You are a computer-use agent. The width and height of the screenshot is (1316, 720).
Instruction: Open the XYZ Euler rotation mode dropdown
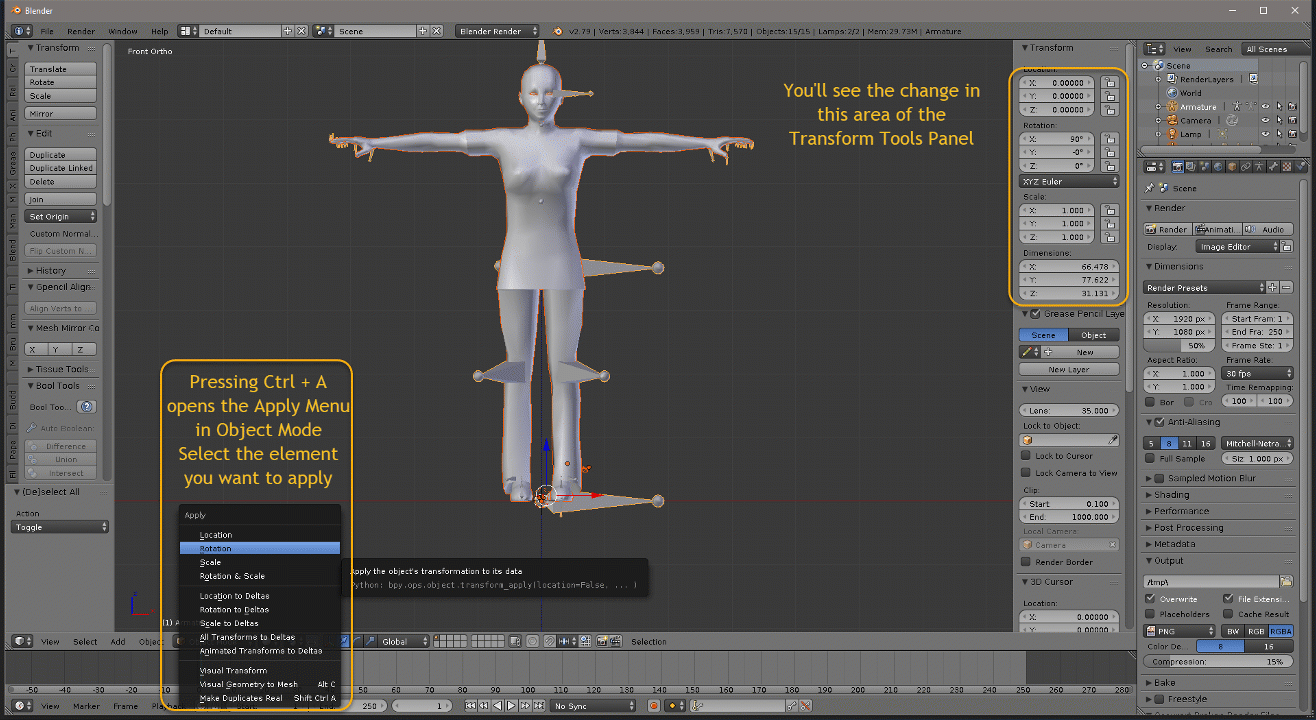point(1068,181)
